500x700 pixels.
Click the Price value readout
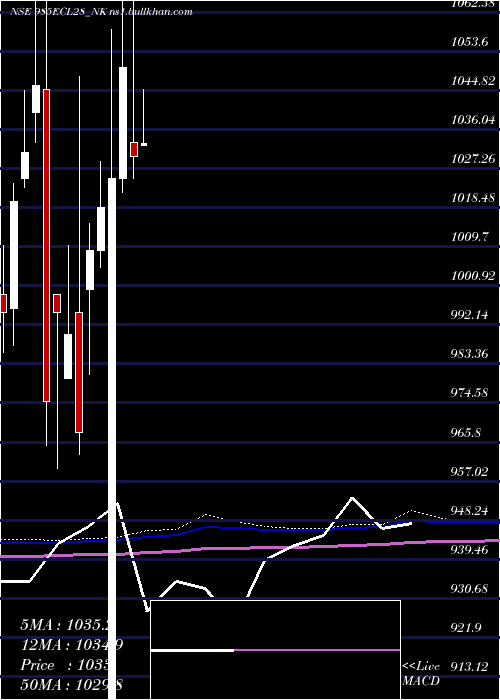(65, 665)
